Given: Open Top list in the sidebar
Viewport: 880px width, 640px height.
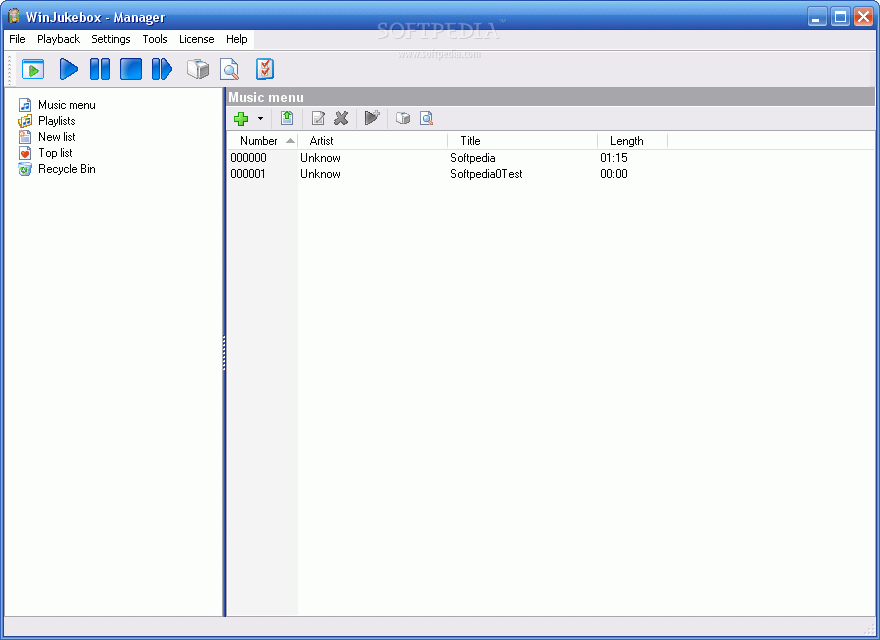Looking at the screenshot, I should [55, 153].
